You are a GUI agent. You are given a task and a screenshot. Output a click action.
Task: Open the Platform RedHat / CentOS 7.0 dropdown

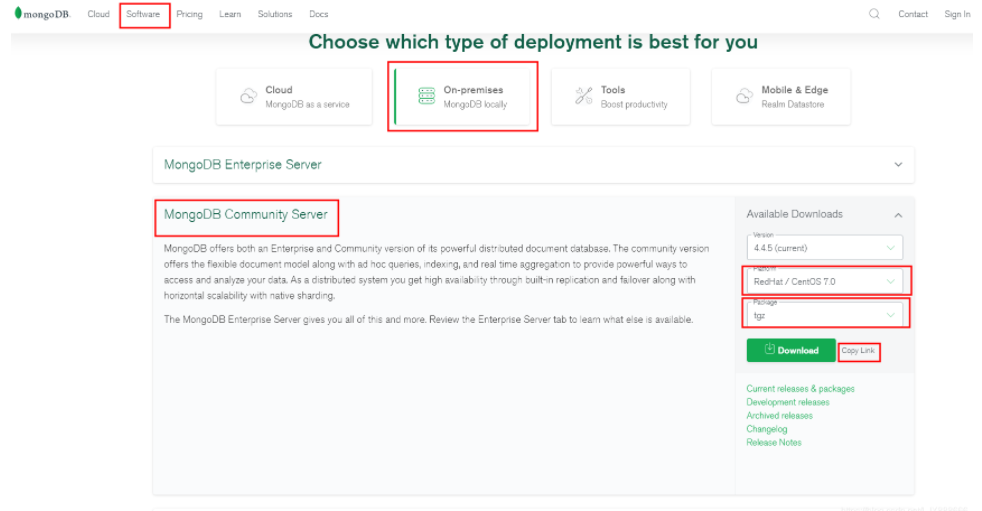824,281
